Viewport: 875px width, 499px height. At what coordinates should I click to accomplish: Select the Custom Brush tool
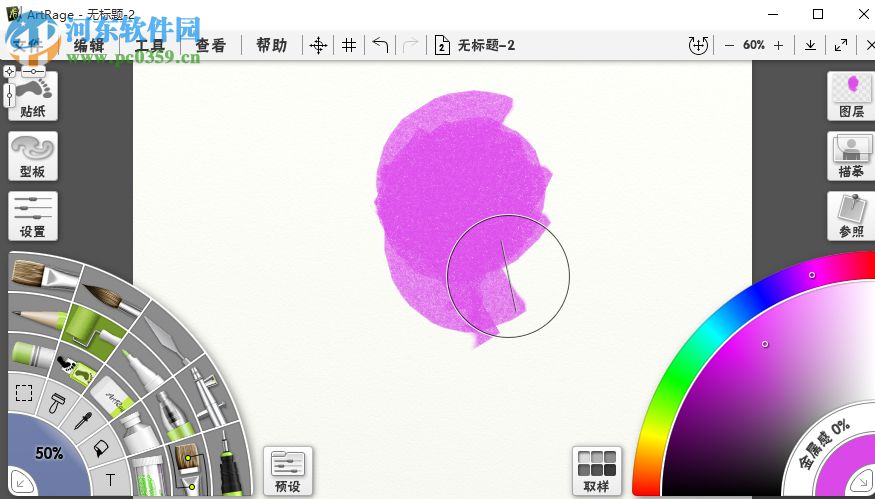point(187,468)
